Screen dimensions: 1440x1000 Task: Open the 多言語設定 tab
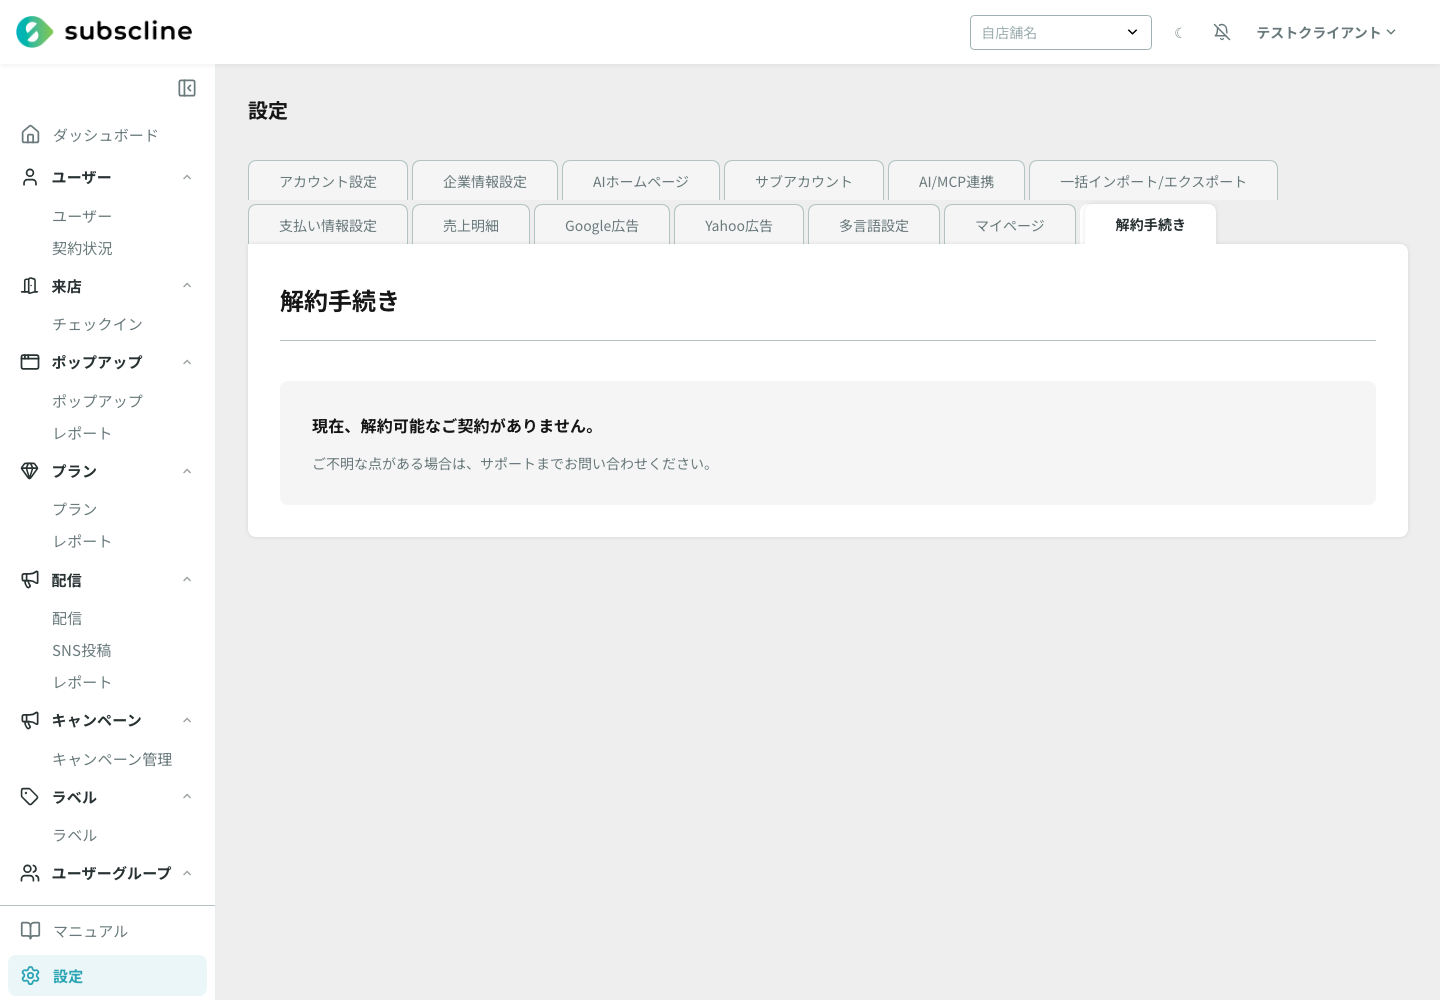click(x=874, y=225)
